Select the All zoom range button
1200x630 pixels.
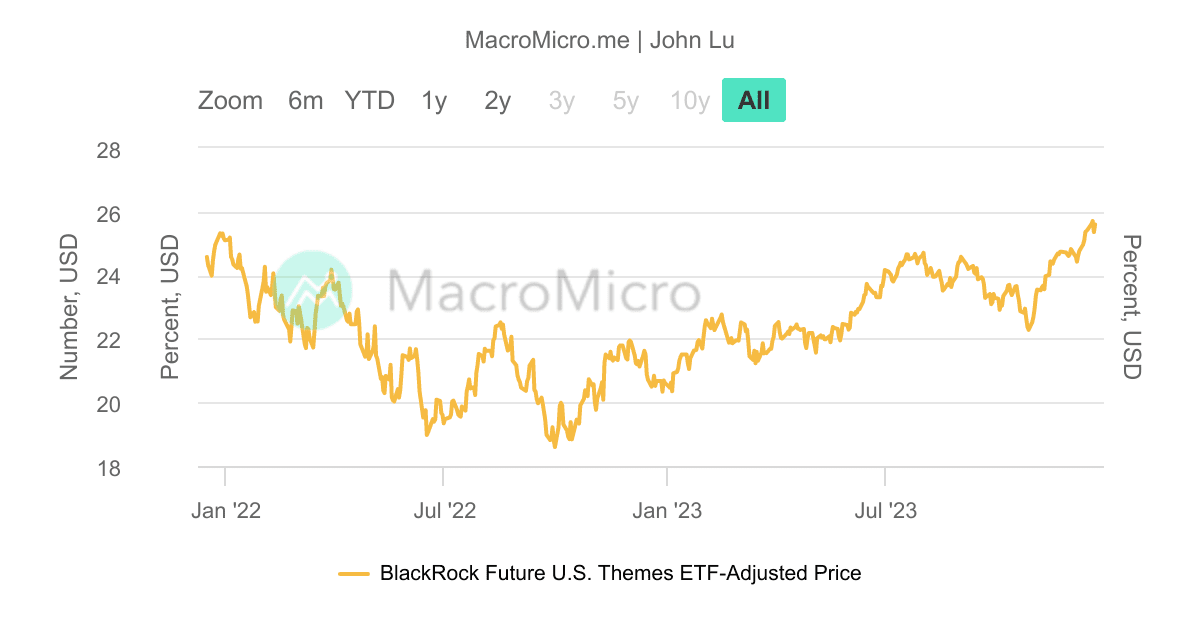[x=754, y=100]
